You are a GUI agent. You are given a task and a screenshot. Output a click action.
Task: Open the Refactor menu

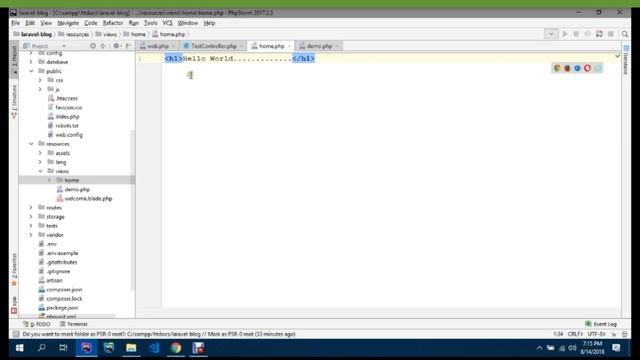tap(113, 23)
